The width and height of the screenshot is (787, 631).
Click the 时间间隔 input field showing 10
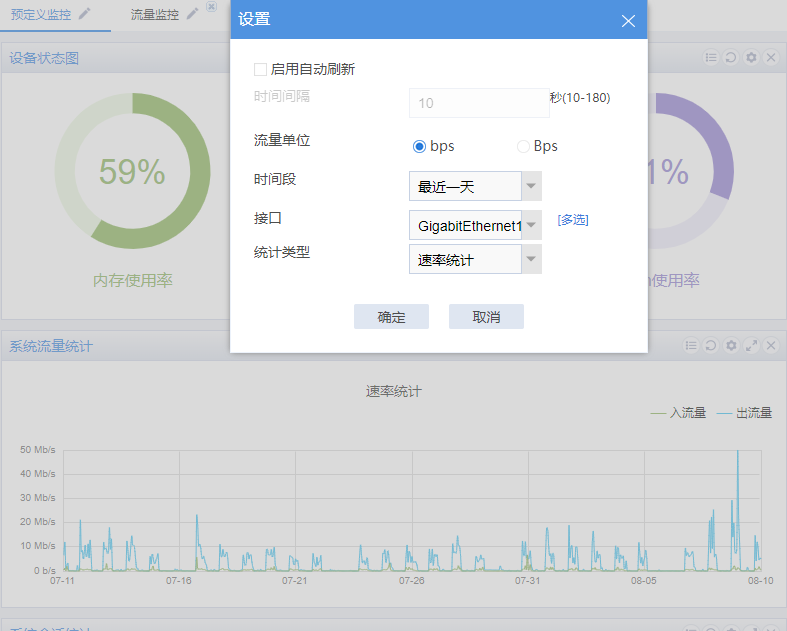(479, 103)
